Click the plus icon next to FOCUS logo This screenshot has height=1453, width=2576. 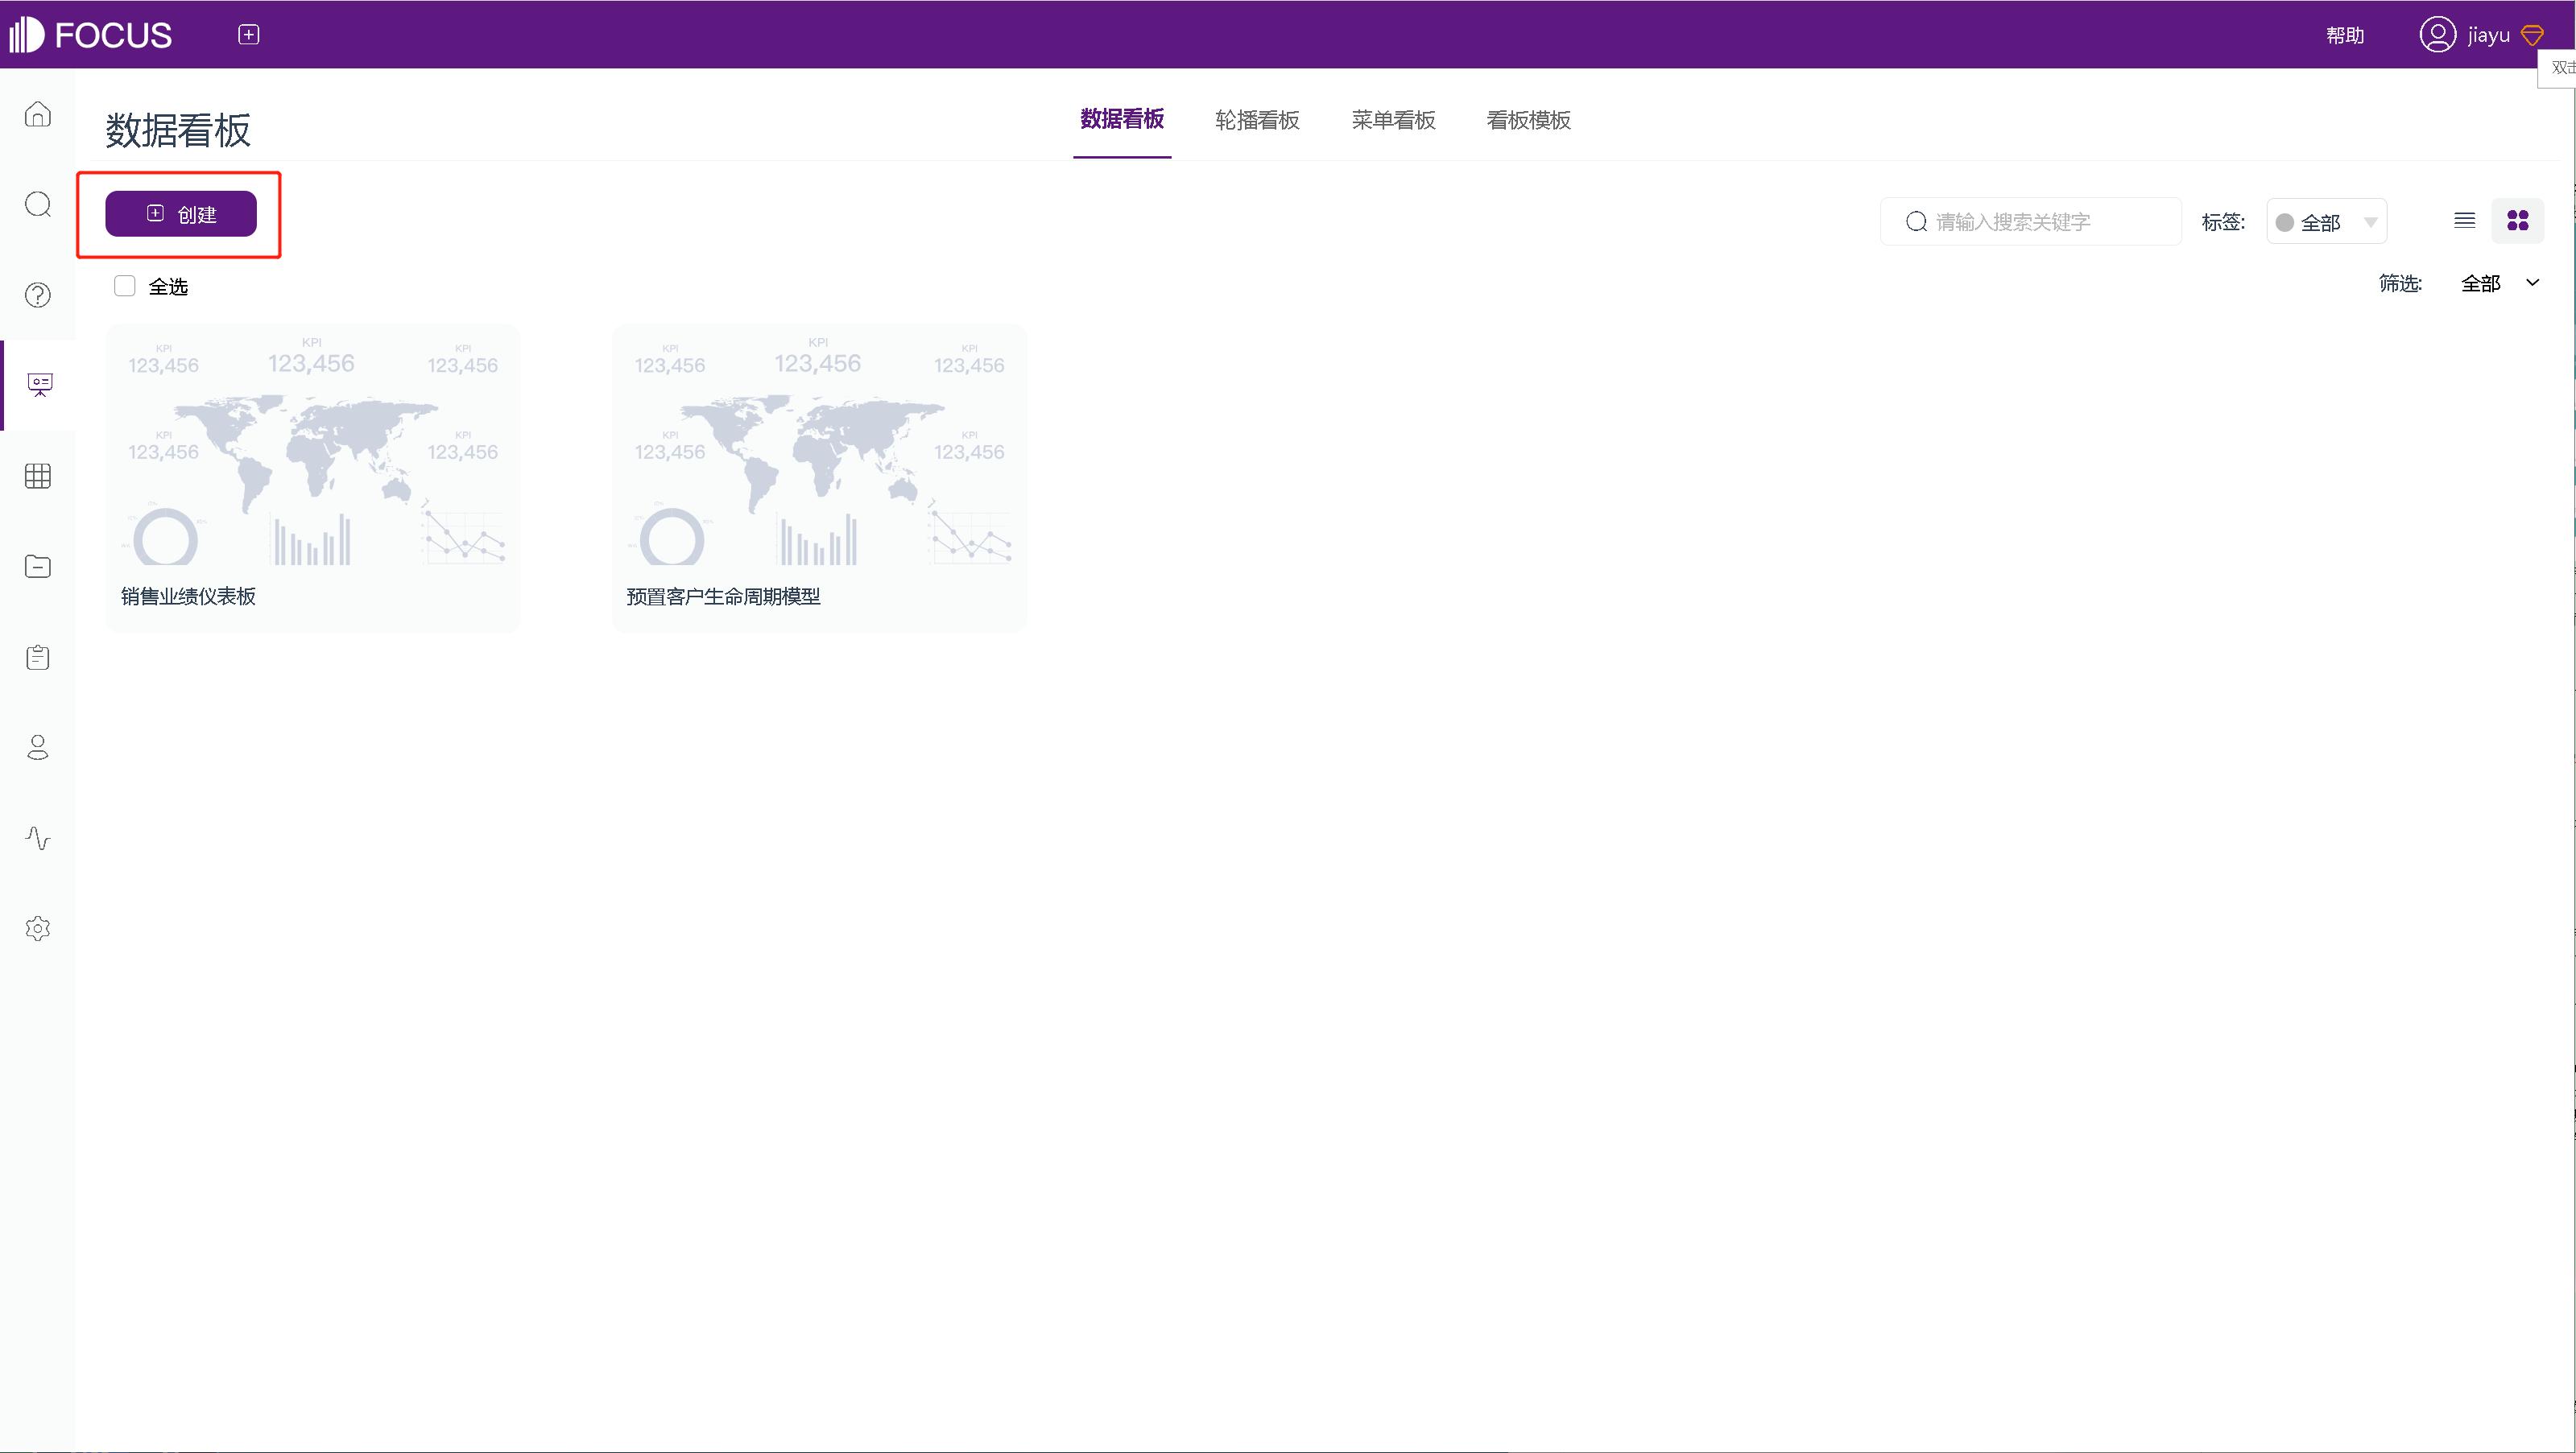point(247,33)
